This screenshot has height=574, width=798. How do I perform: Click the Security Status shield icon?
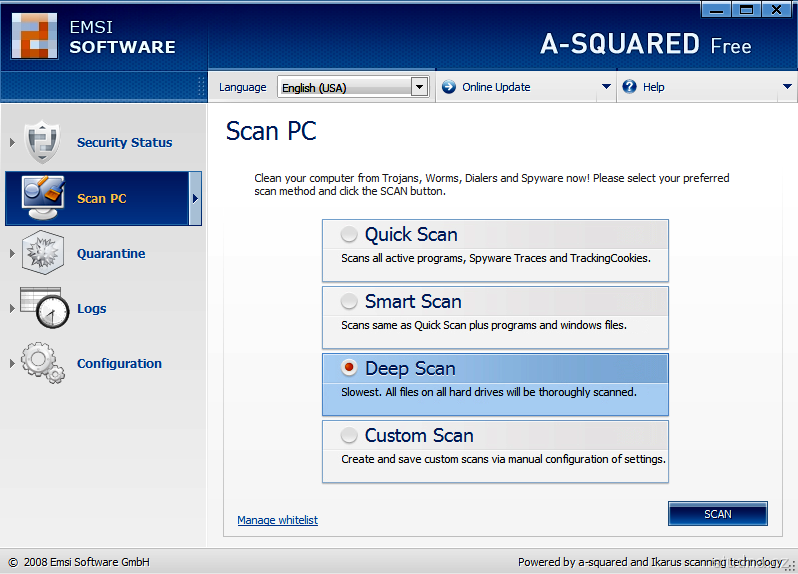pyautogui.click(x=42, y=142)
